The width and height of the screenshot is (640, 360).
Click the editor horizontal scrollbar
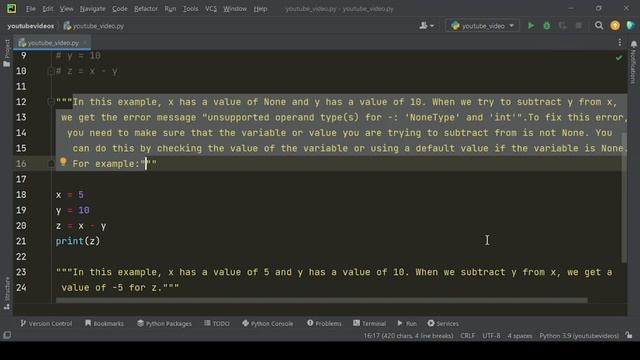click(322, 300)
